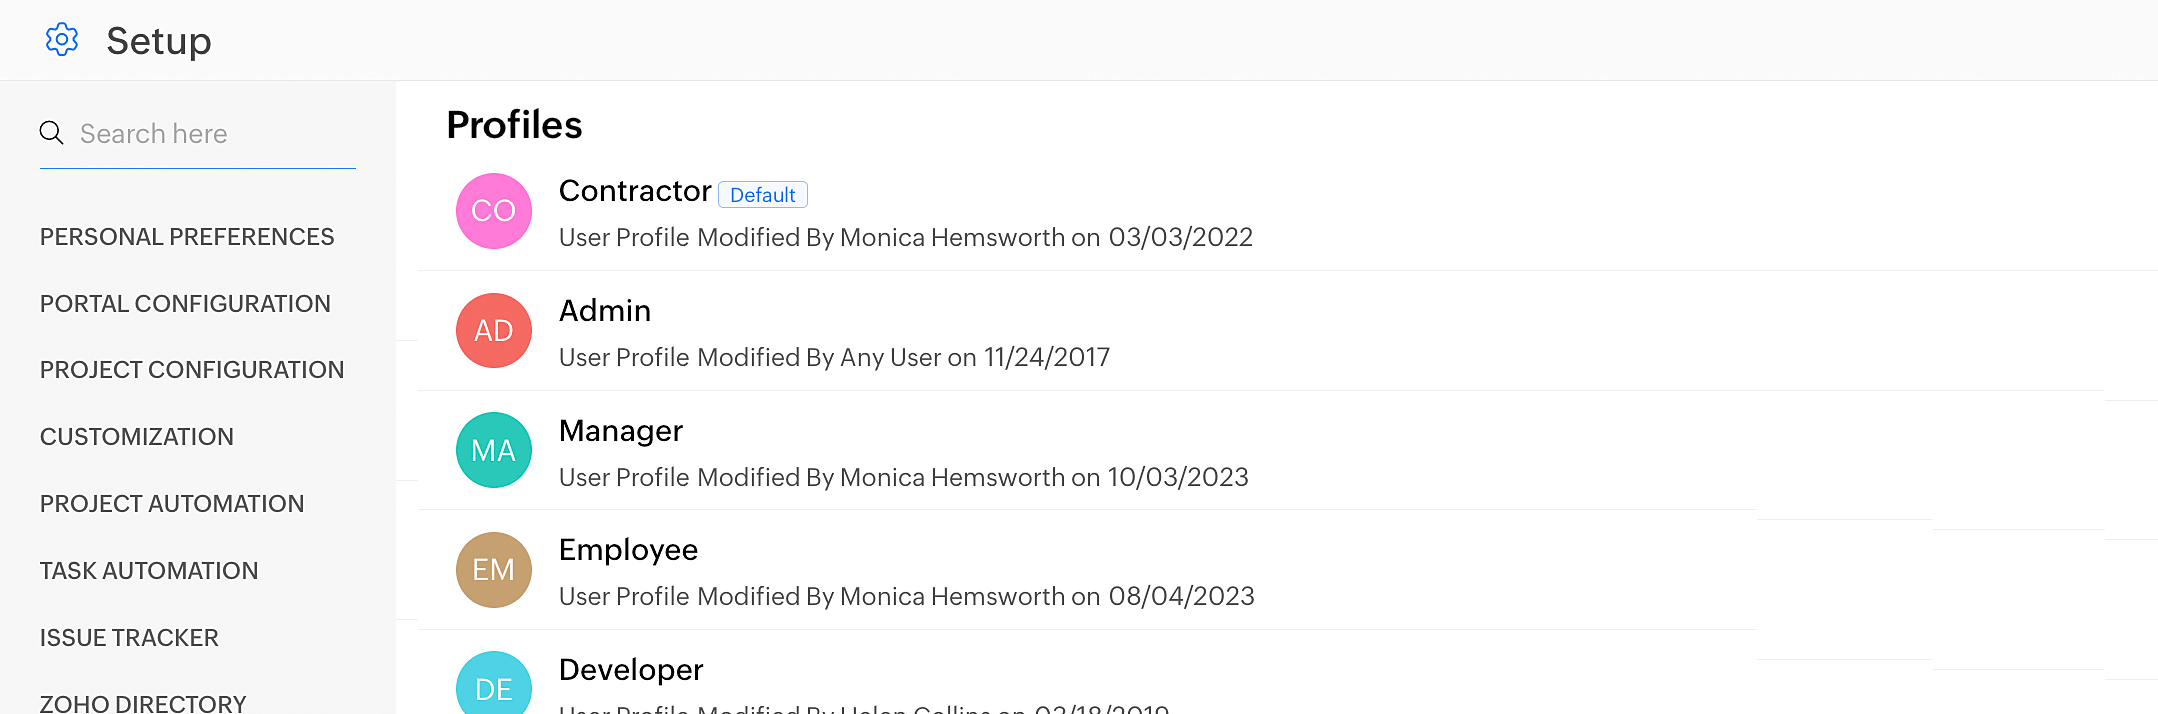Go to Customization settings
The height and width of the screenshot is (714, 2158).
click(137, 437)
